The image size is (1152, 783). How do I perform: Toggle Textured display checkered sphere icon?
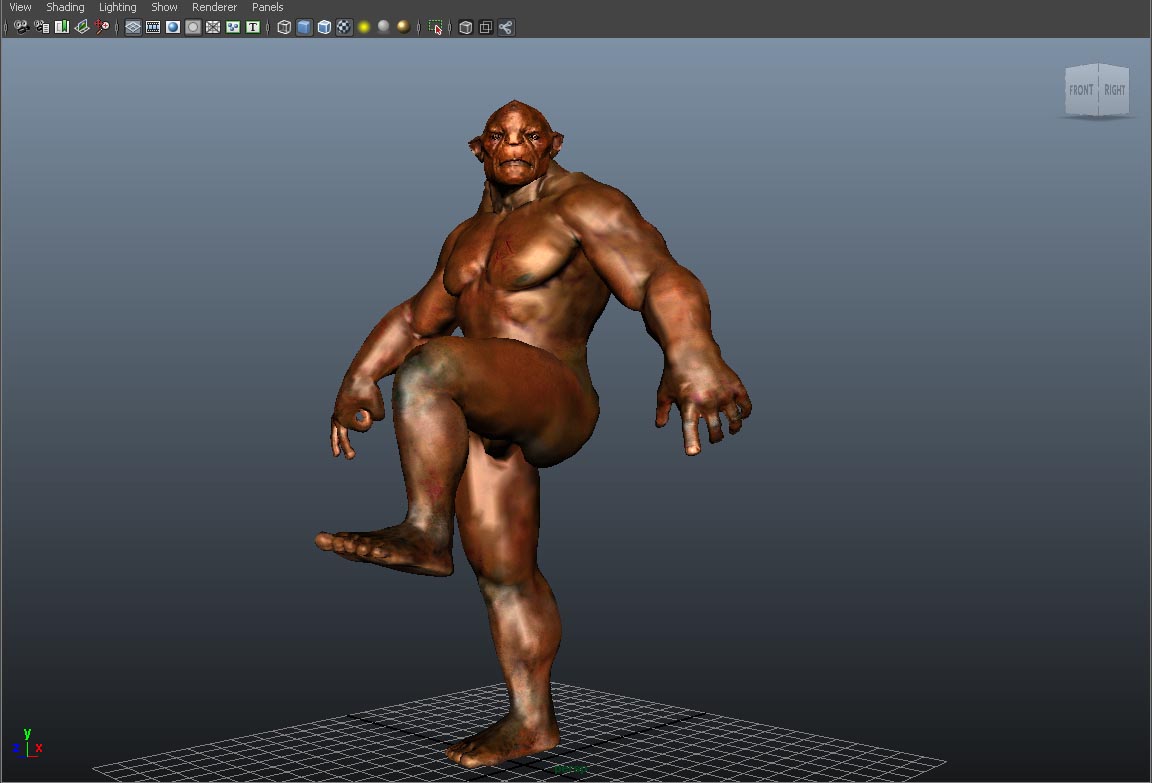[x=344, y=27]
